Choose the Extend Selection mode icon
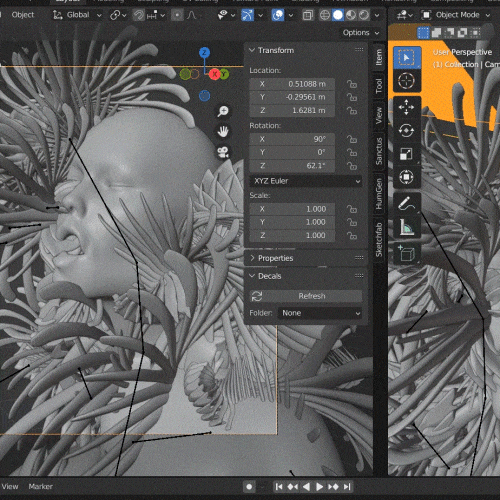This screenshot has height=500, width=500. click(x=436, y=33)
